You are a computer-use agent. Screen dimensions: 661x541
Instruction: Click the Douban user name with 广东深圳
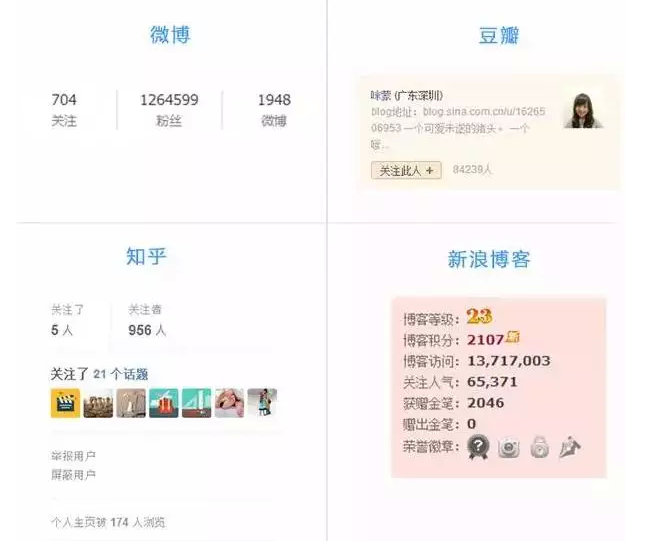point(407,96)
